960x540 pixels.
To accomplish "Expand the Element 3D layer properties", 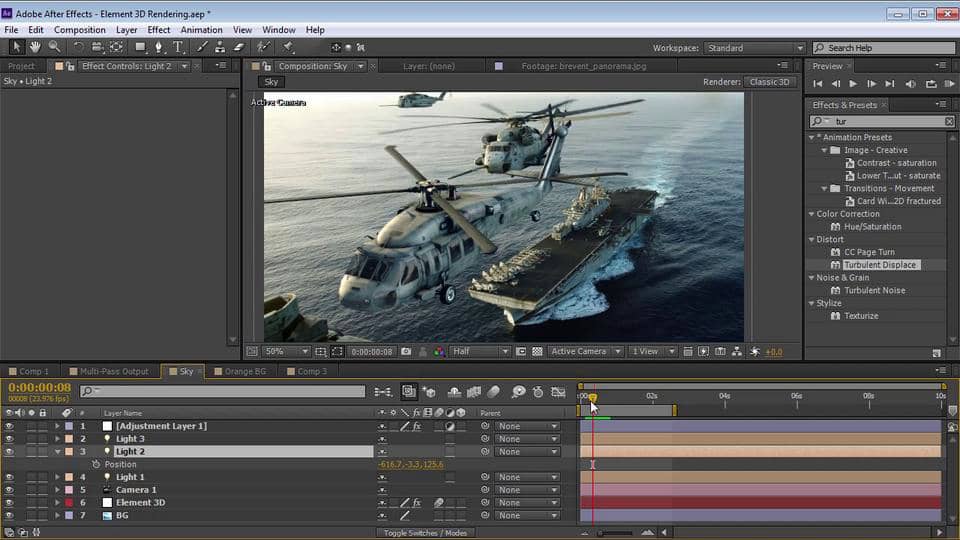I will click(58, 503).
